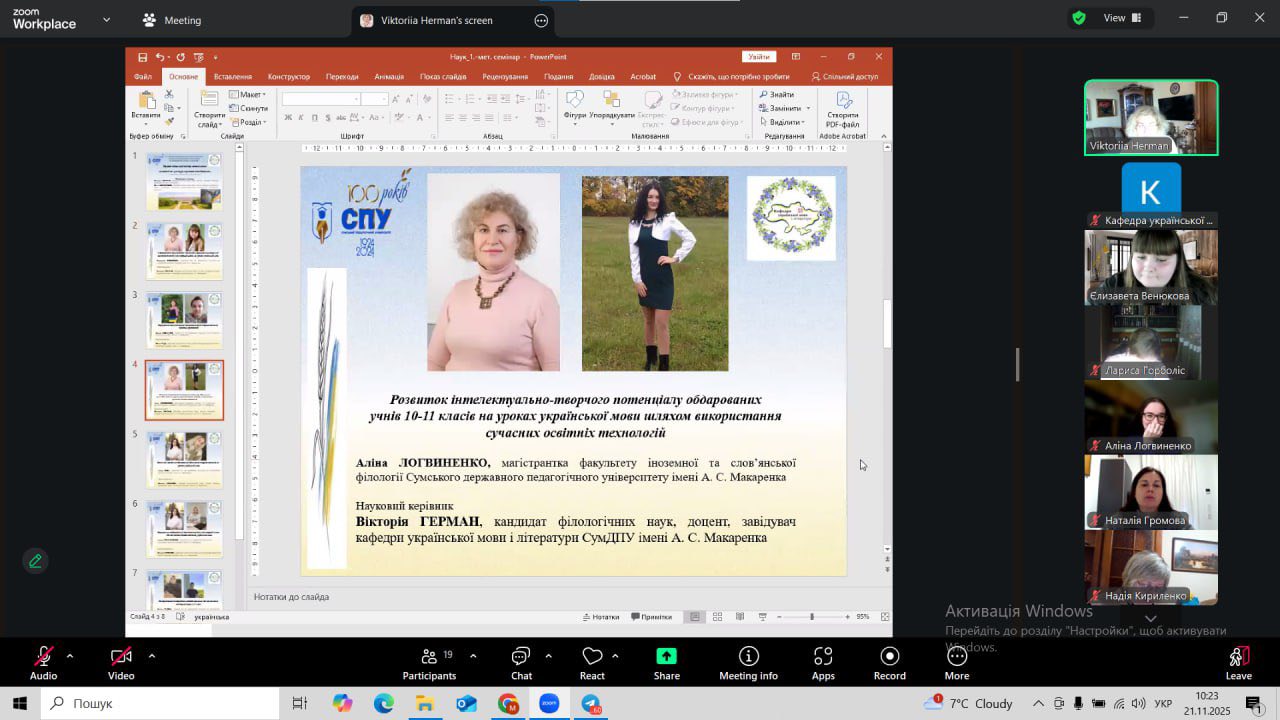The width and height of the screenshot is (1280, 720).
Task: Open the Participants panel
Action: [429, 662]
